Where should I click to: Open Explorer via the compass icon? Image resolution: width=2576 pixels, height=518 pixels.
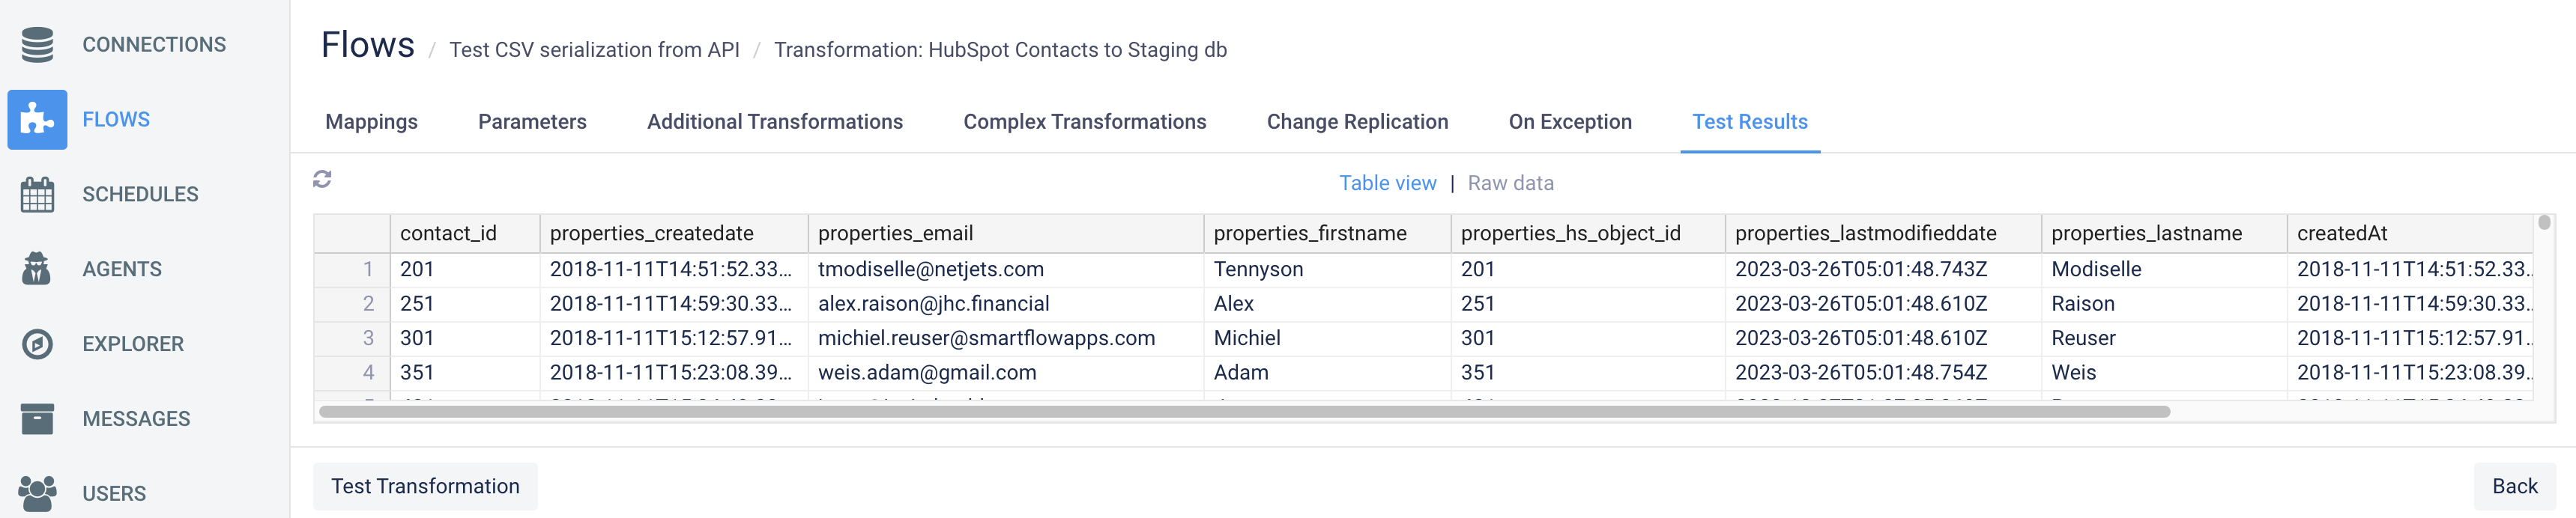[x=37, y=344]
